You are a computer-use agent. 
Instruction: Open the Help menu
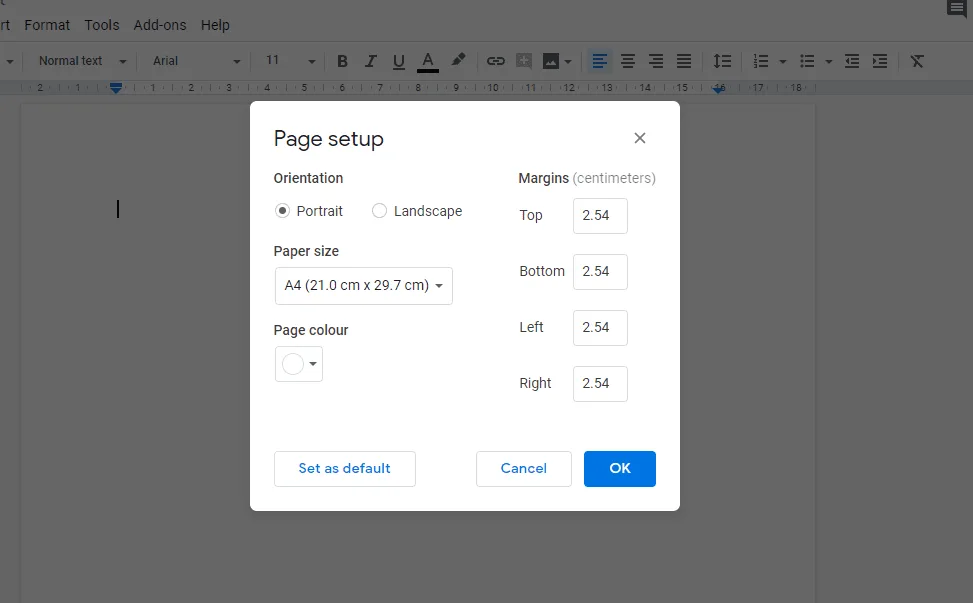coord(215,25)
